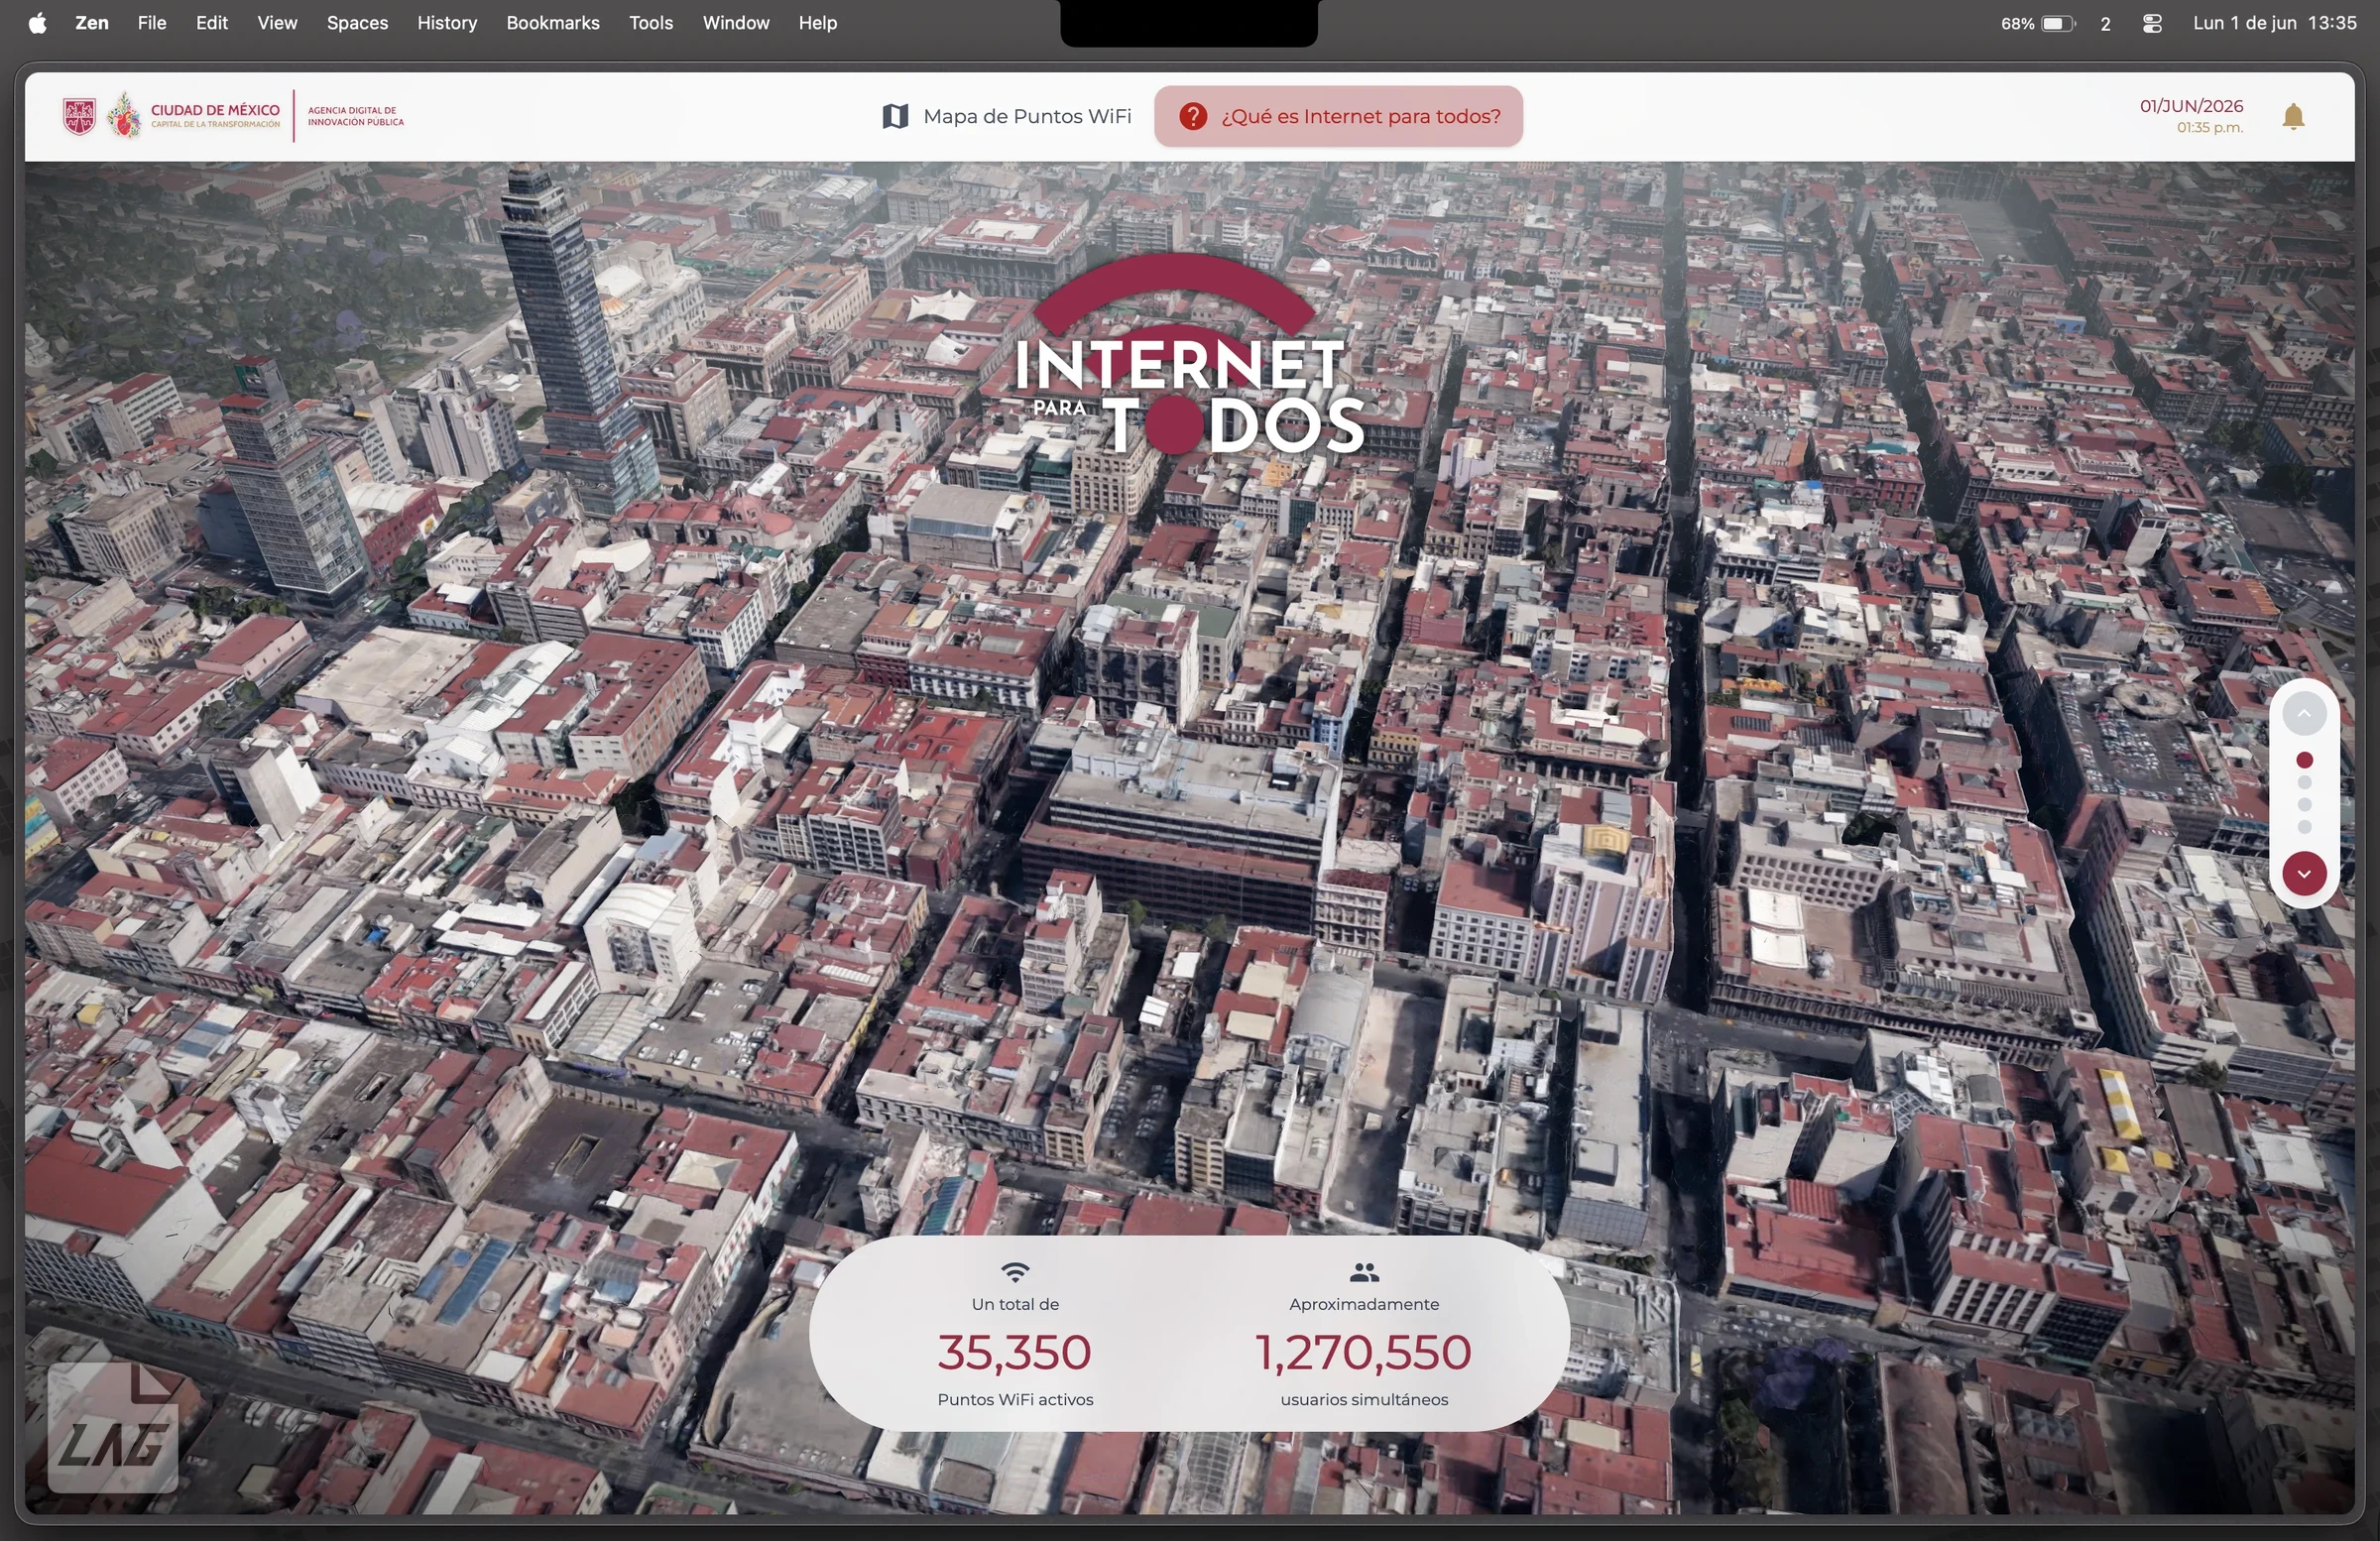Click the WiFi icon above Un total de

[1015, 1272]
